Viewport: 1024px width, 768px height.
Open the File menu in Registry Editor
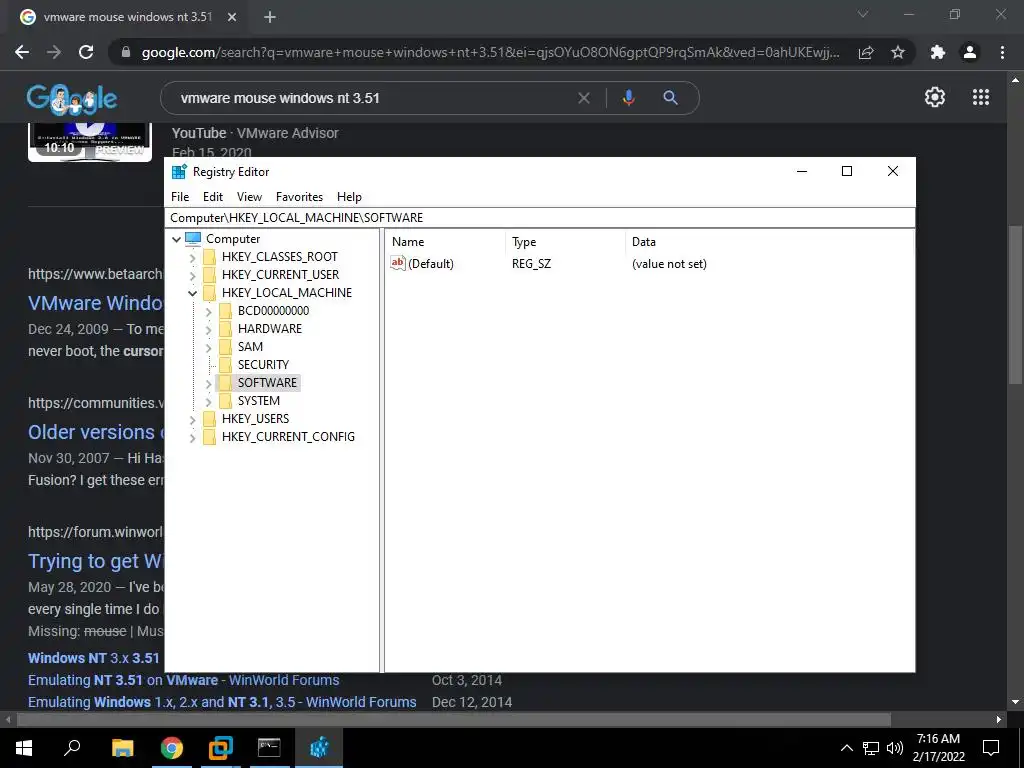(180, 197)
